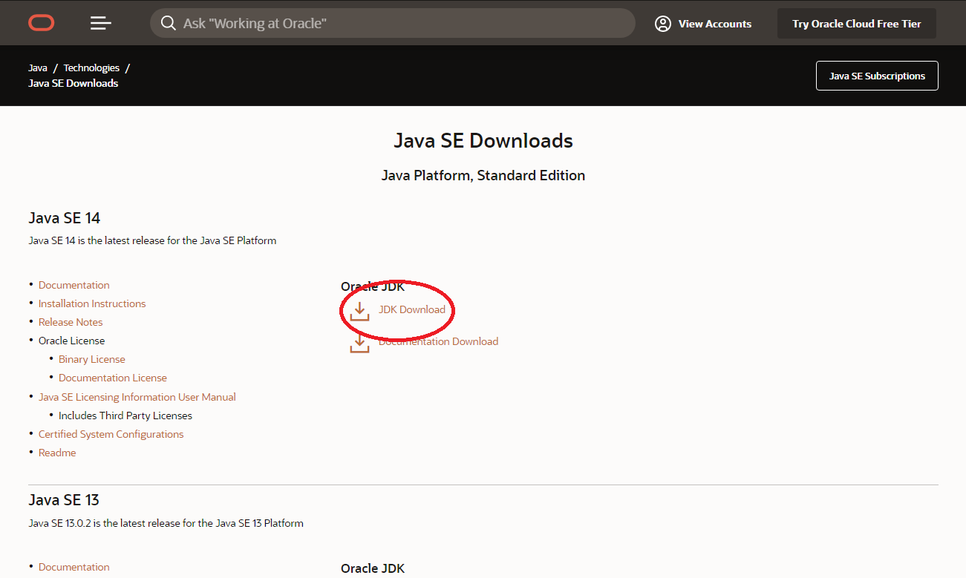The height and width of the screenshot is (578, 966).
Task: Click the Oracle License list text
Action: (71, 341)
